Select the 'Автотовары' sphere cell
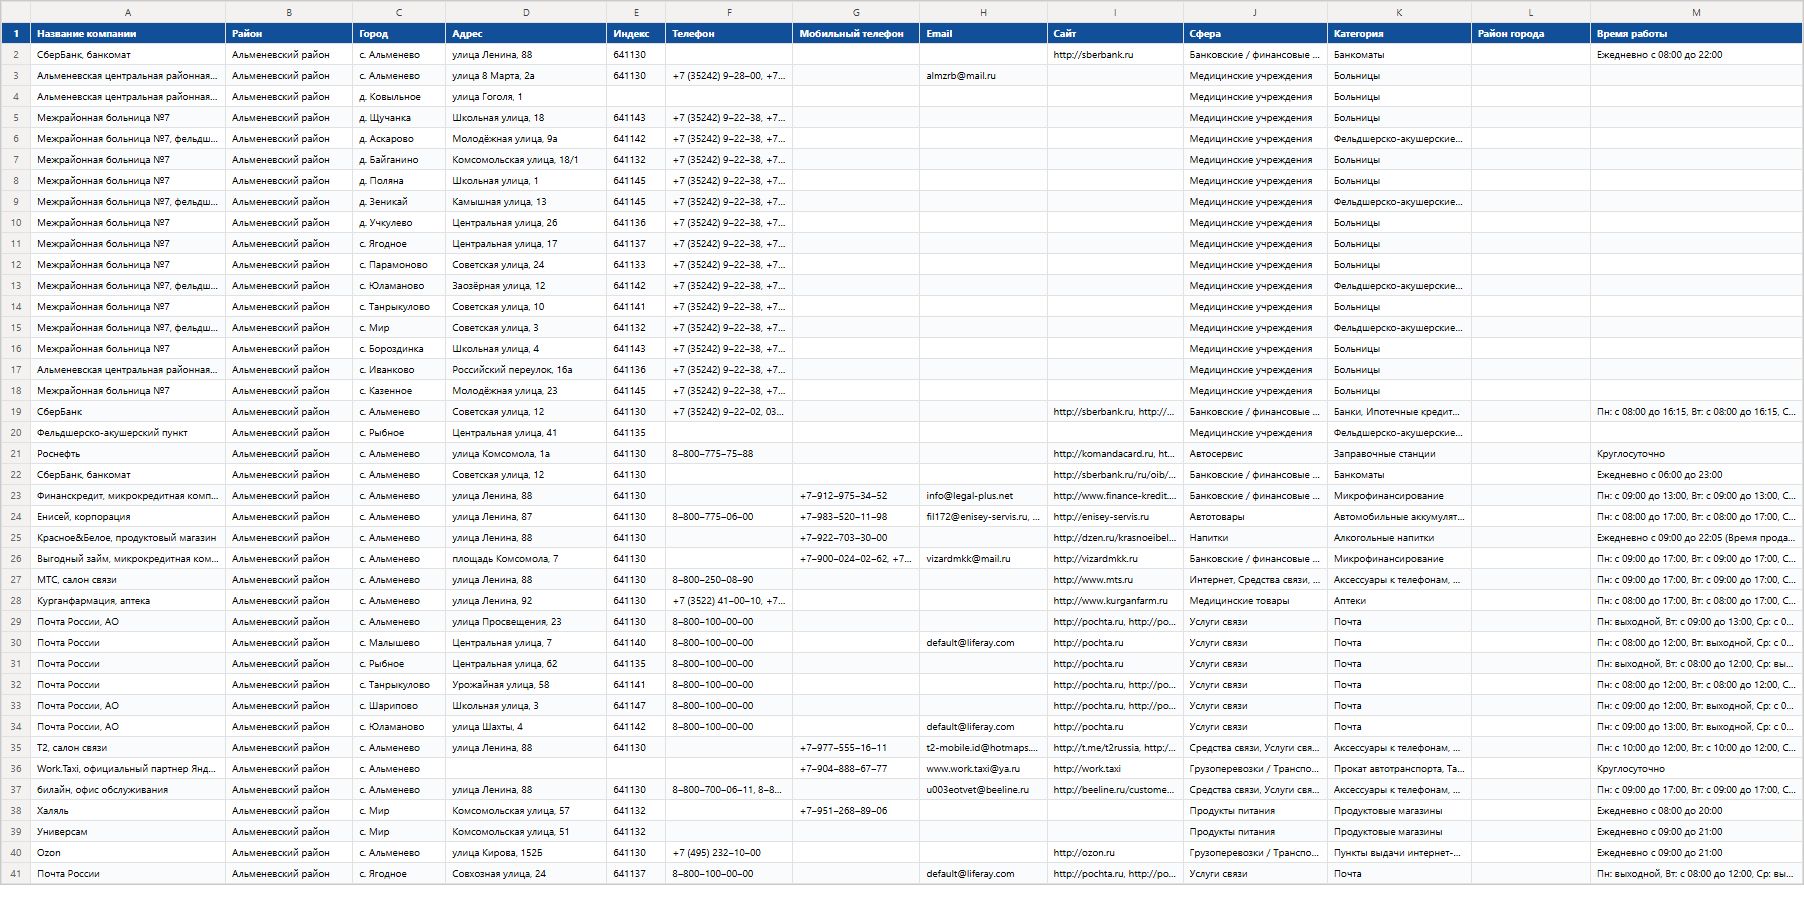 pyautogui.click(x=1255, y=517)
